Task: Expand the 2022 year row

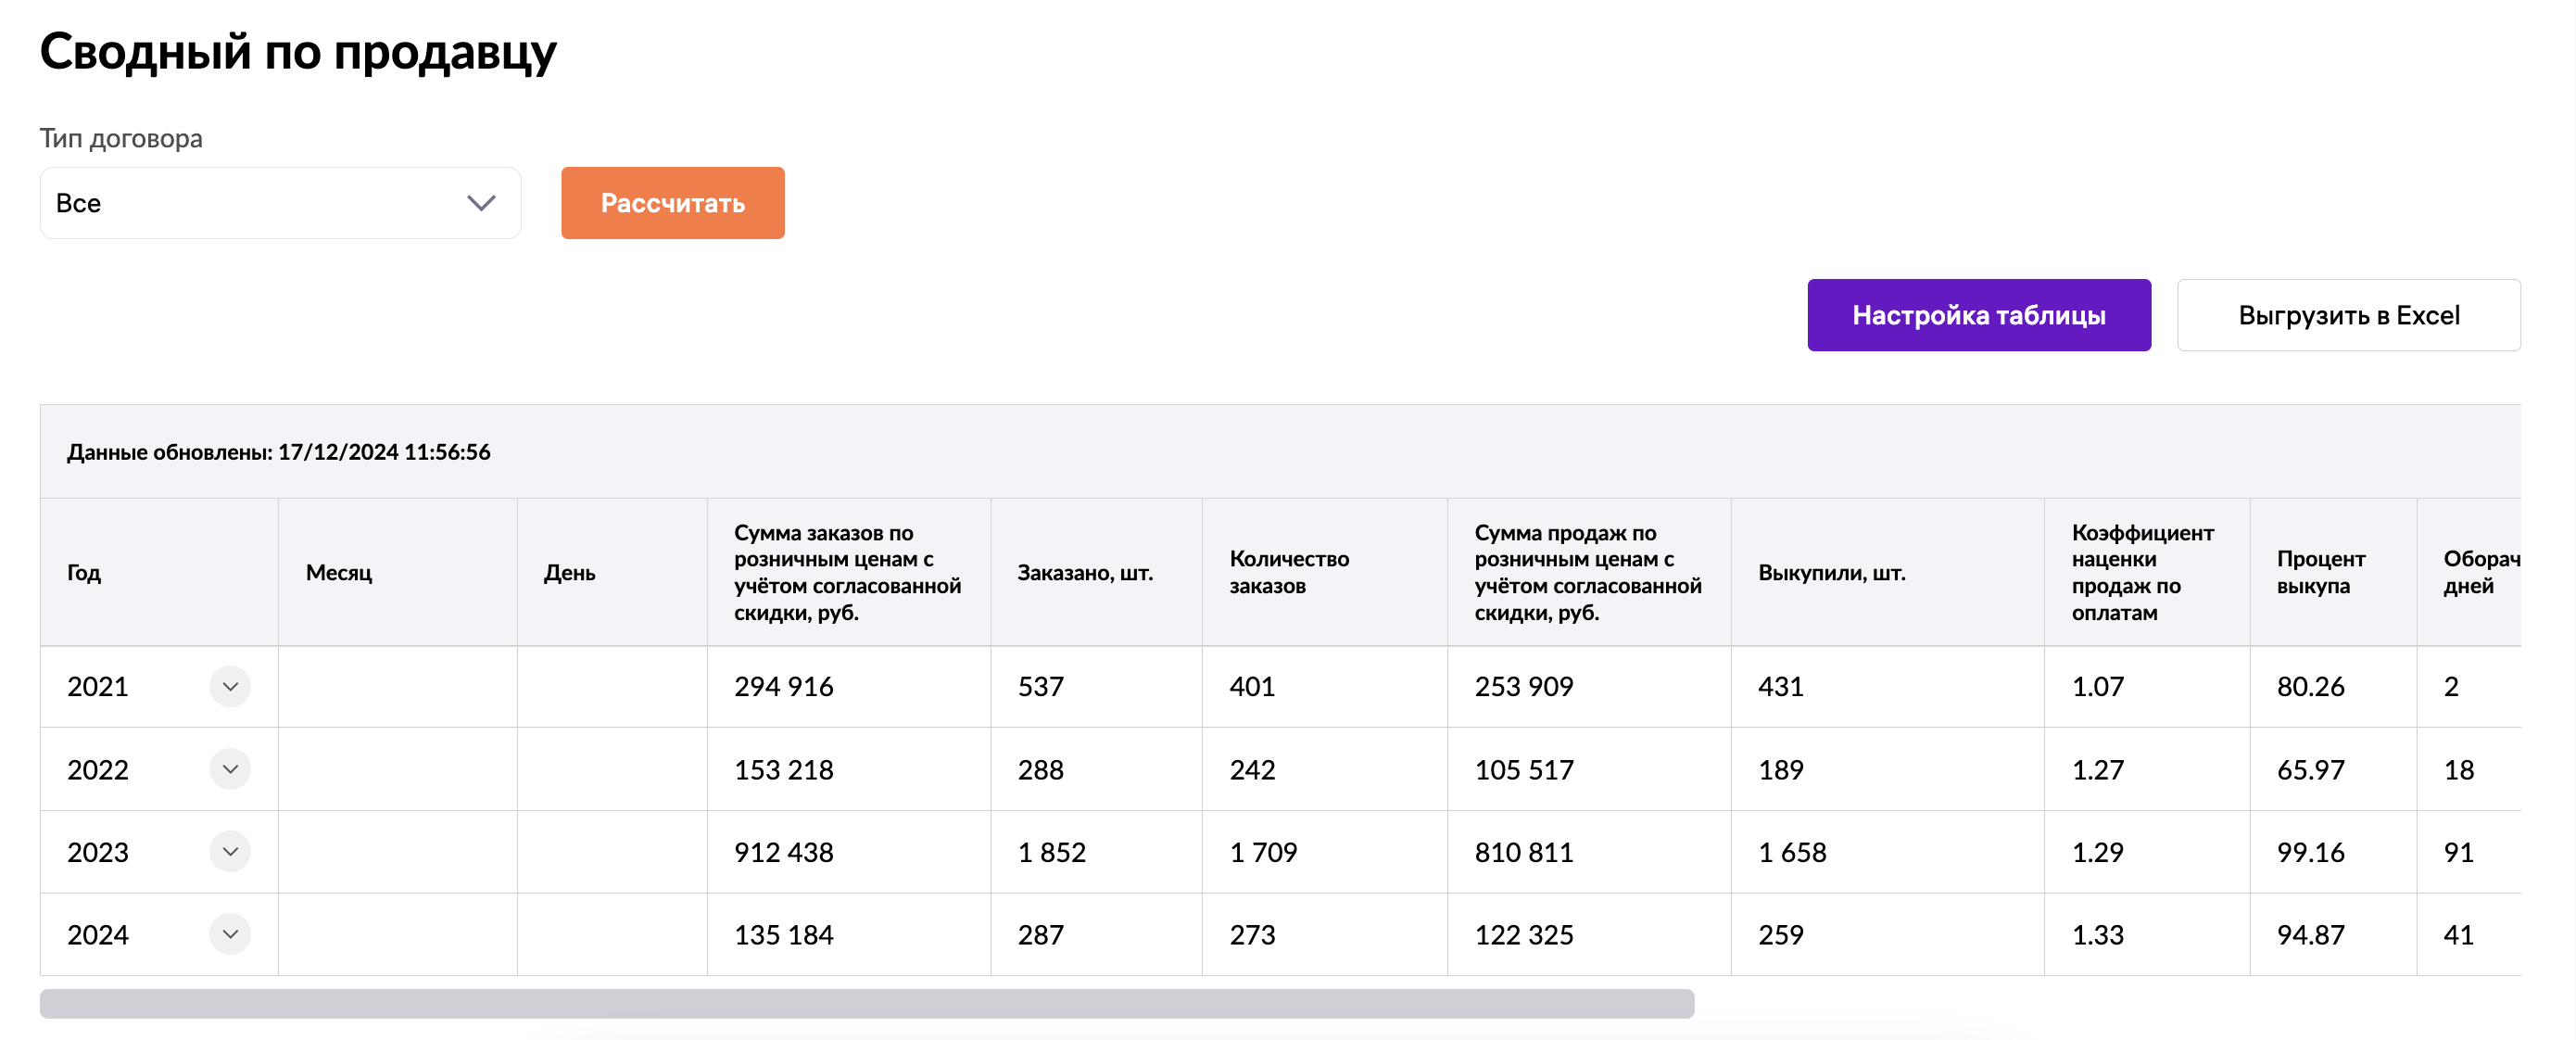Action: pos(230,769)
